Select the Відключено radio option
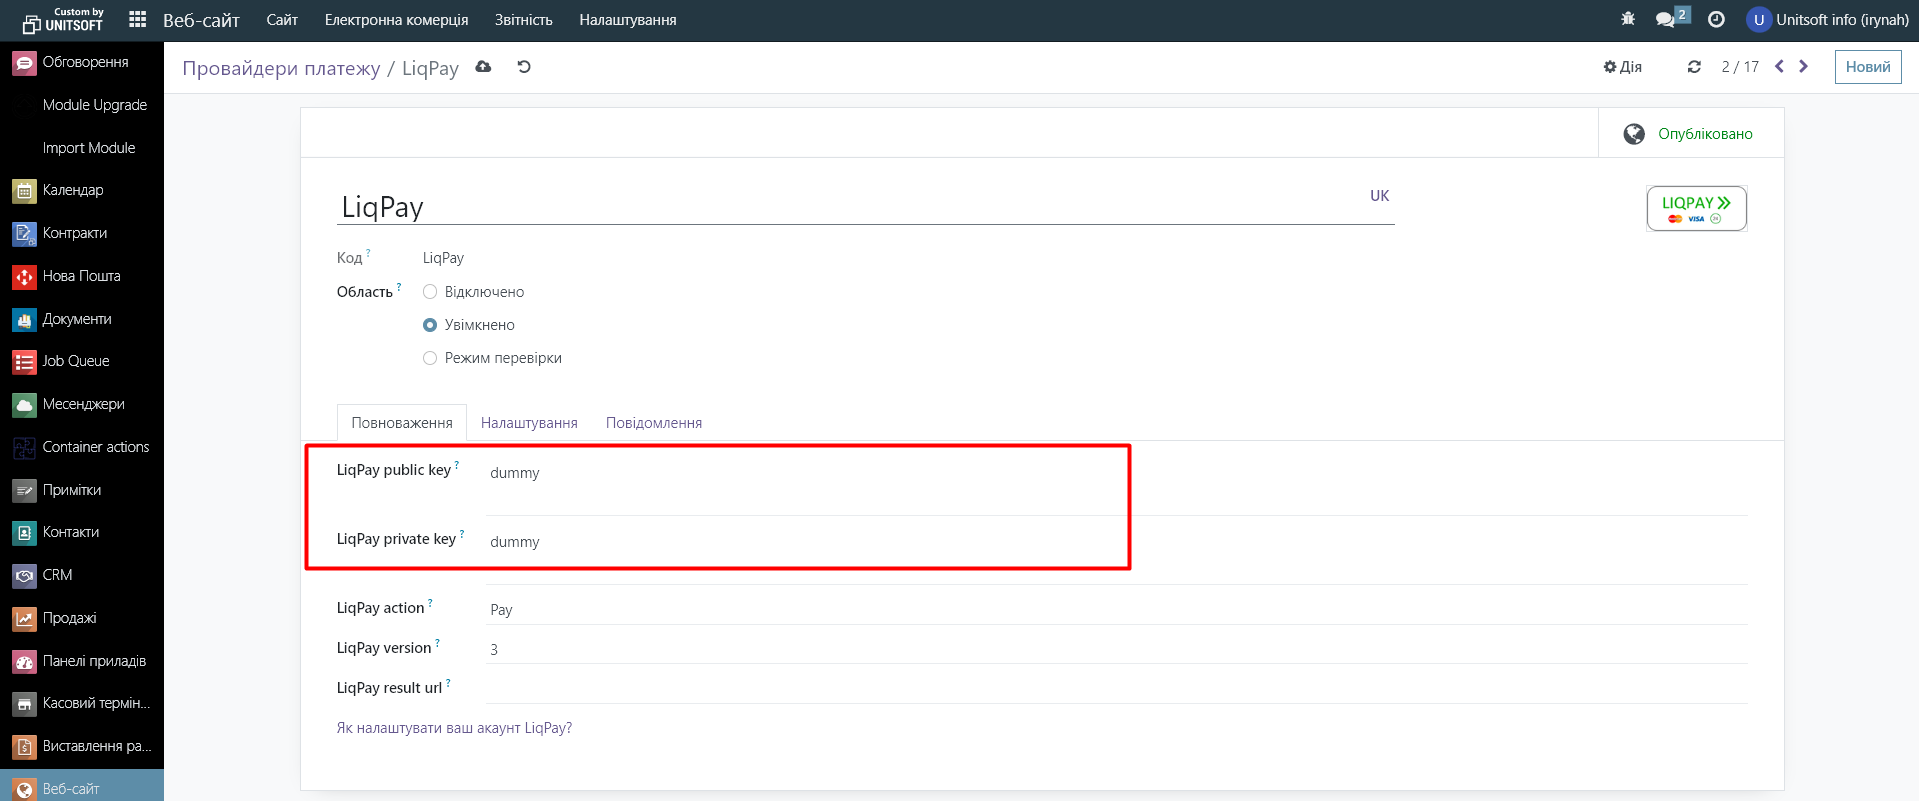This screenshot has height=801, width=1919. [430, 292]
